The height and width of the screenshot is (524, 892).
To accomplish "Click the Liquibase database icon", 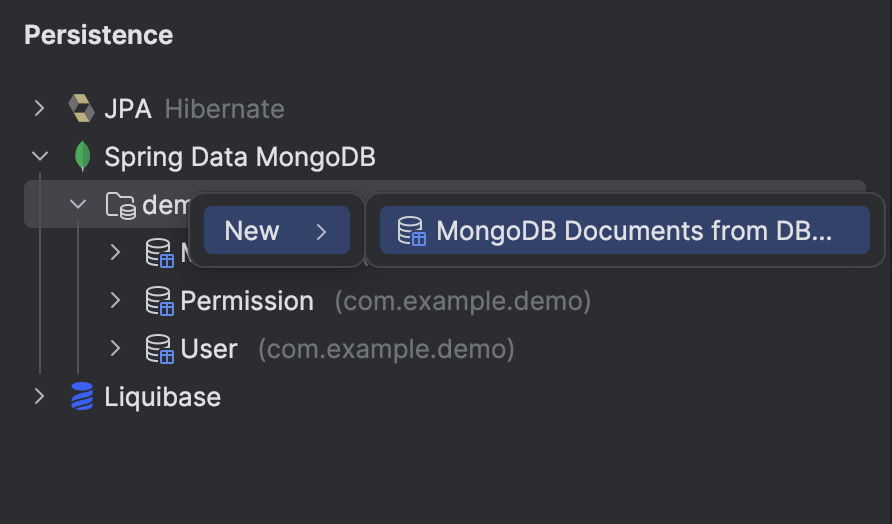I will pyautogui.click(x=81, y=396).
